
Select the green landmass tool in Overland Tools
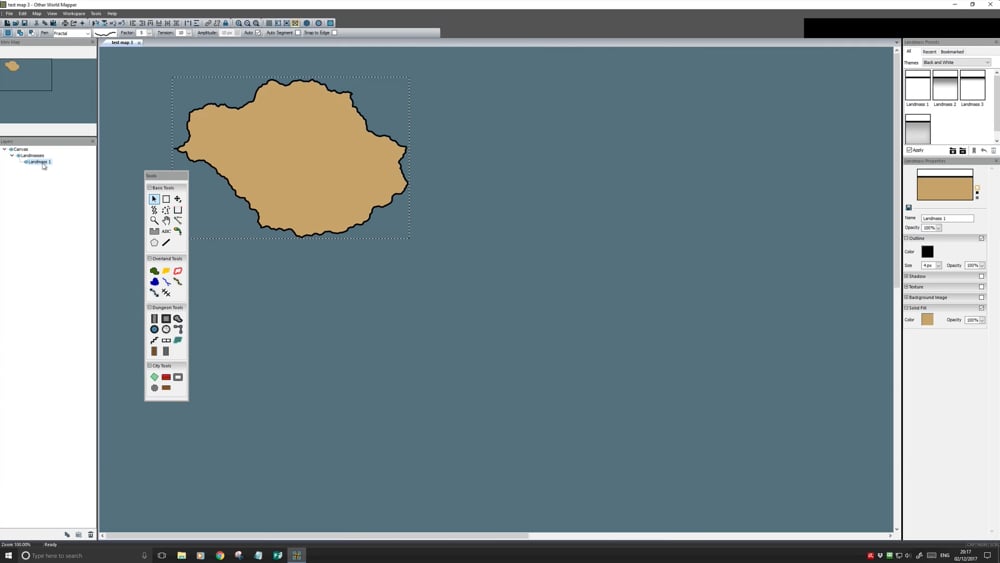pos(154,270)
